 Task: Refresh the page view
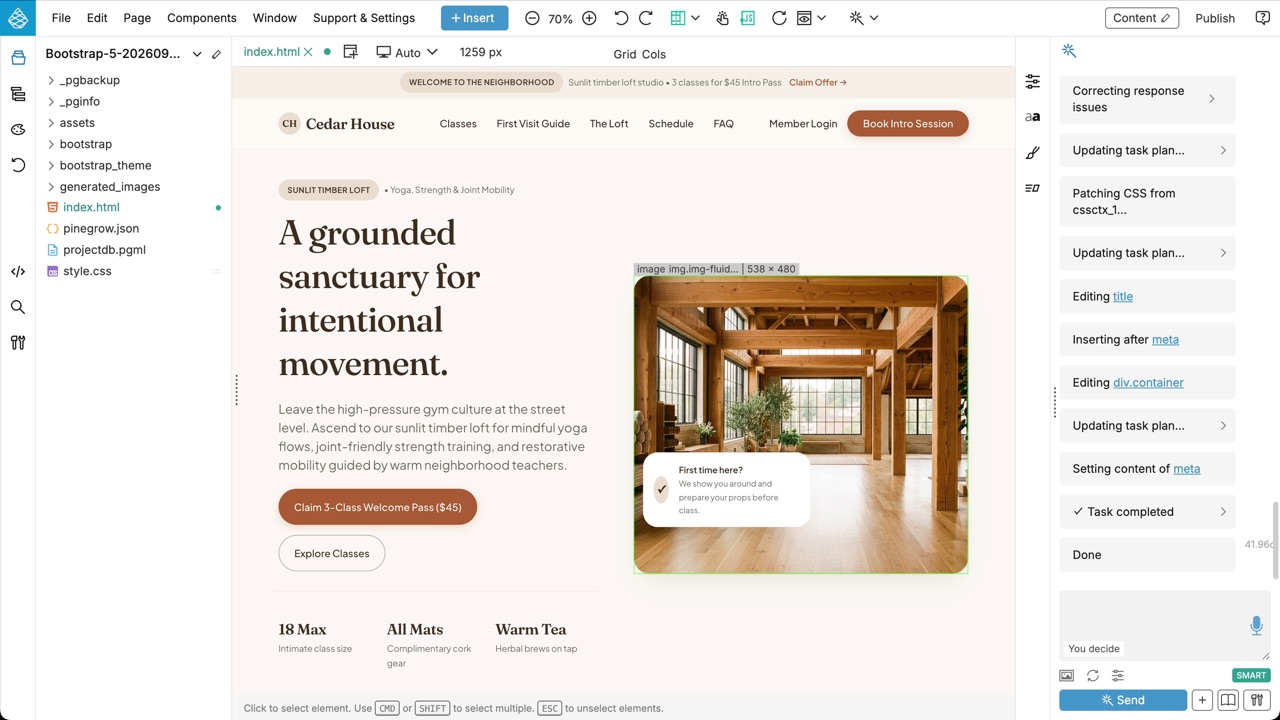click(x=779, y=18)
